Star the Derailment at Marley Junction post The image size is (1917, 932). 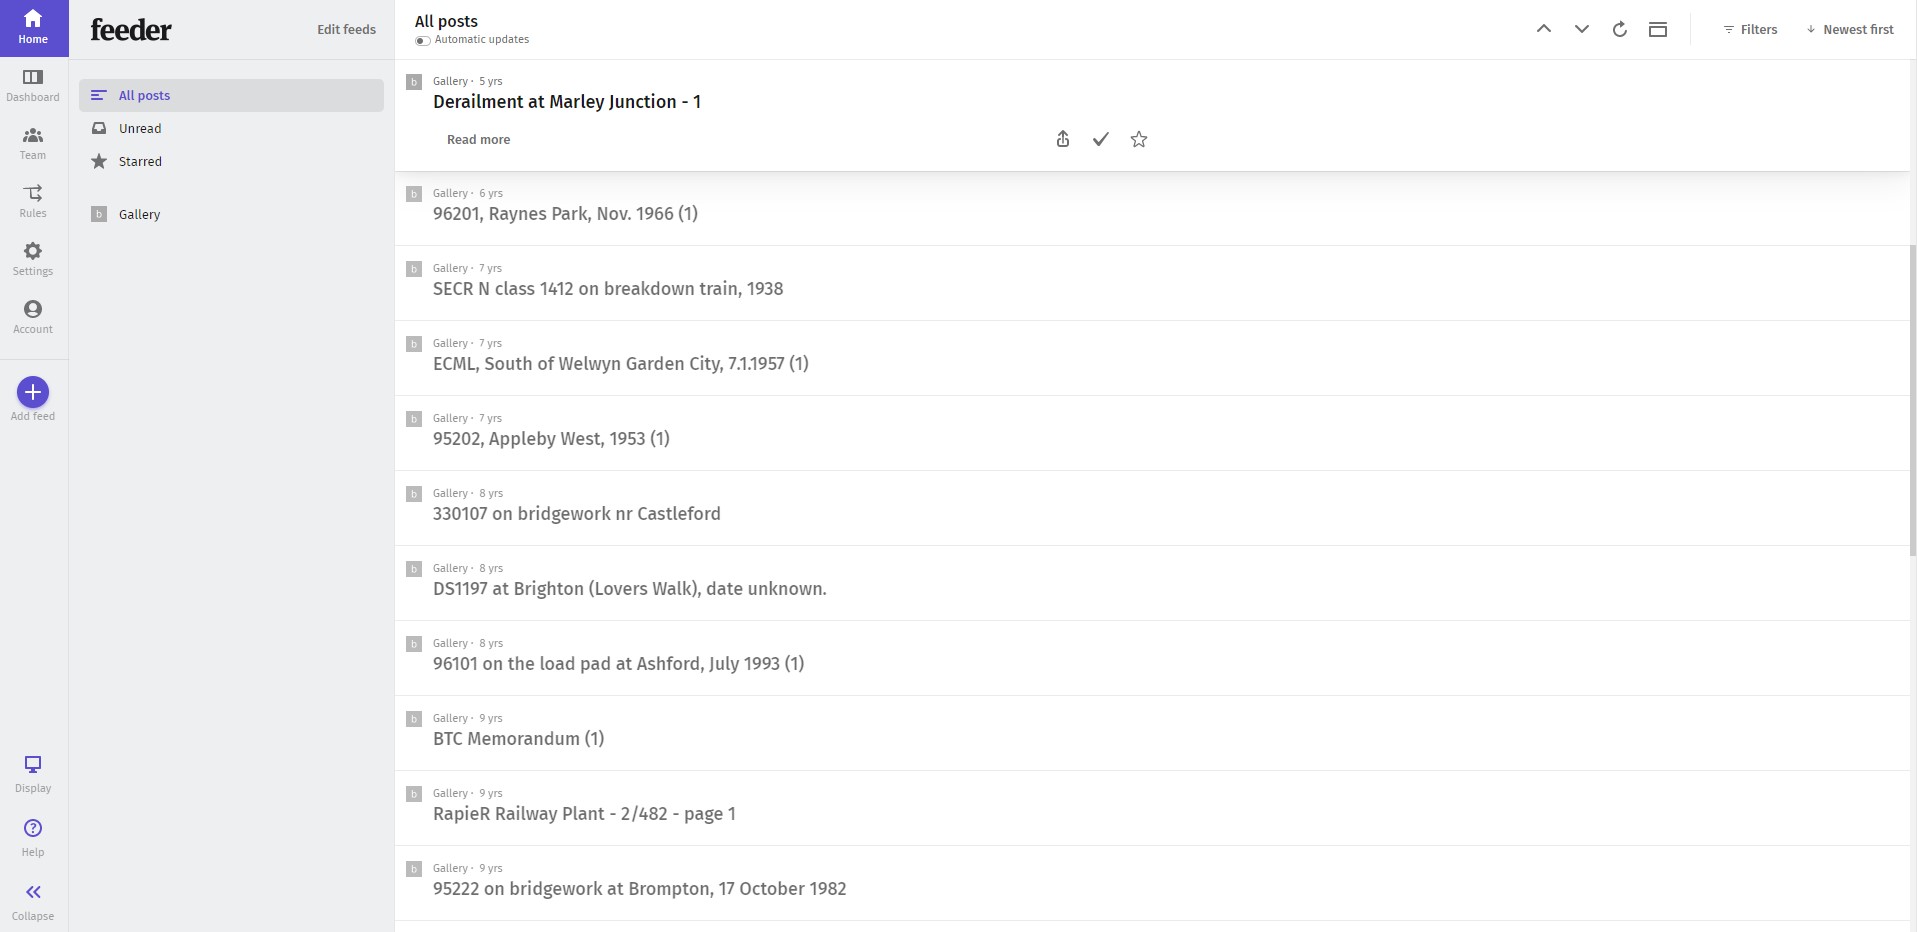1139,139
